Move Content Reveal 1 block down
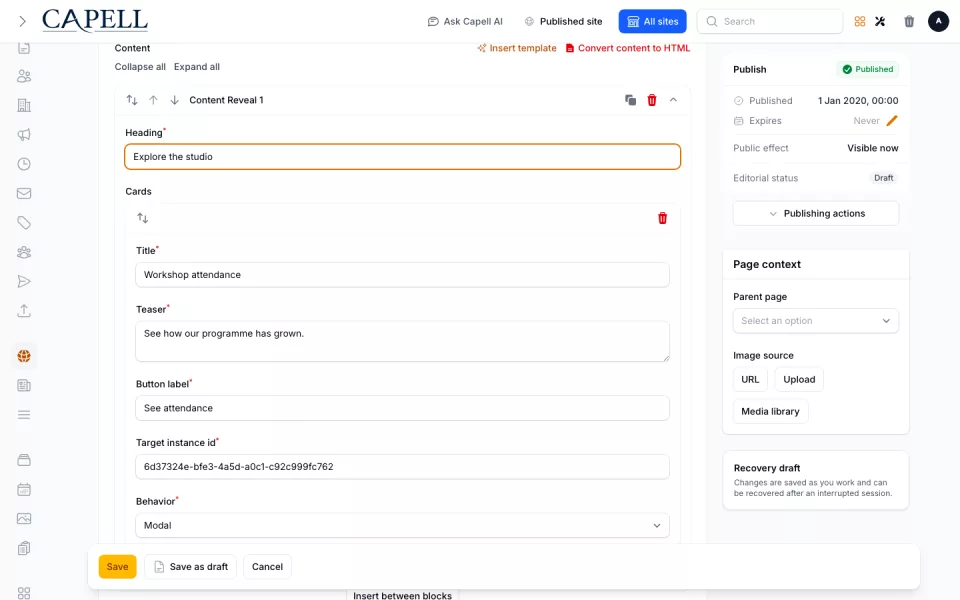960x600 pixels. point(174,100)
